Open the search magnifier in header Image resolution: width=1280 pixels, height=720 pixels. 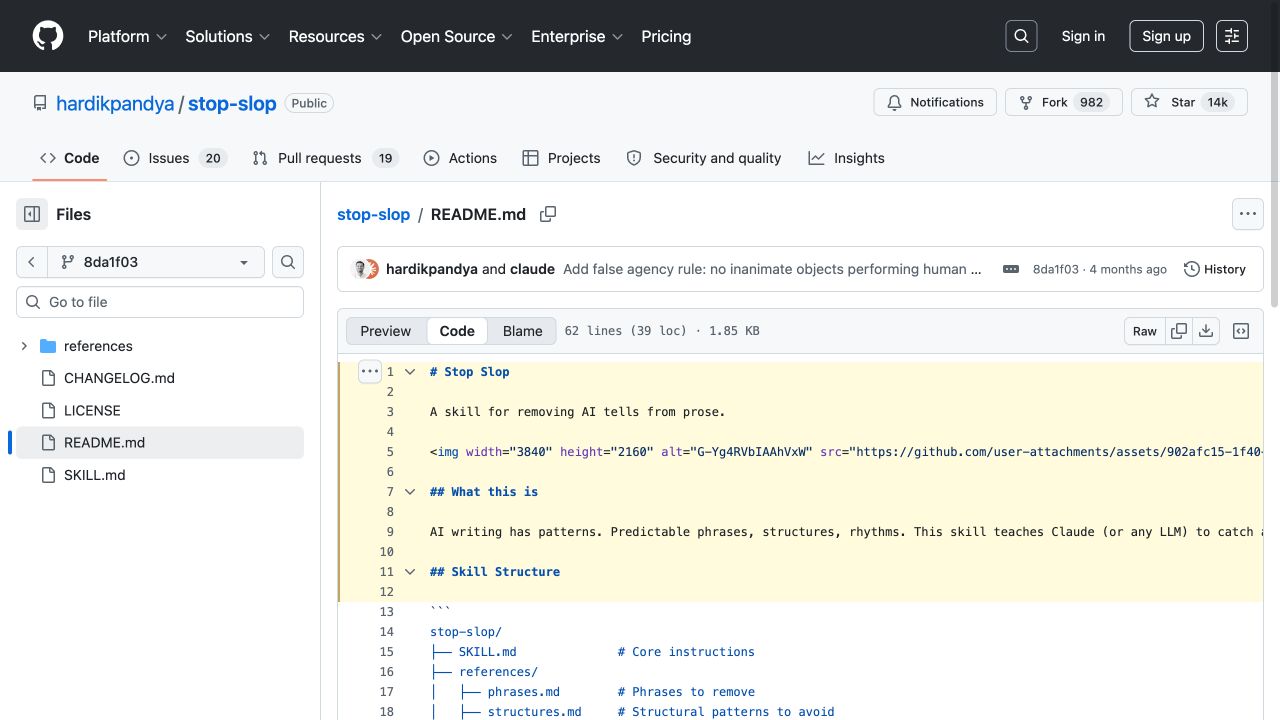click(1021, 36)
